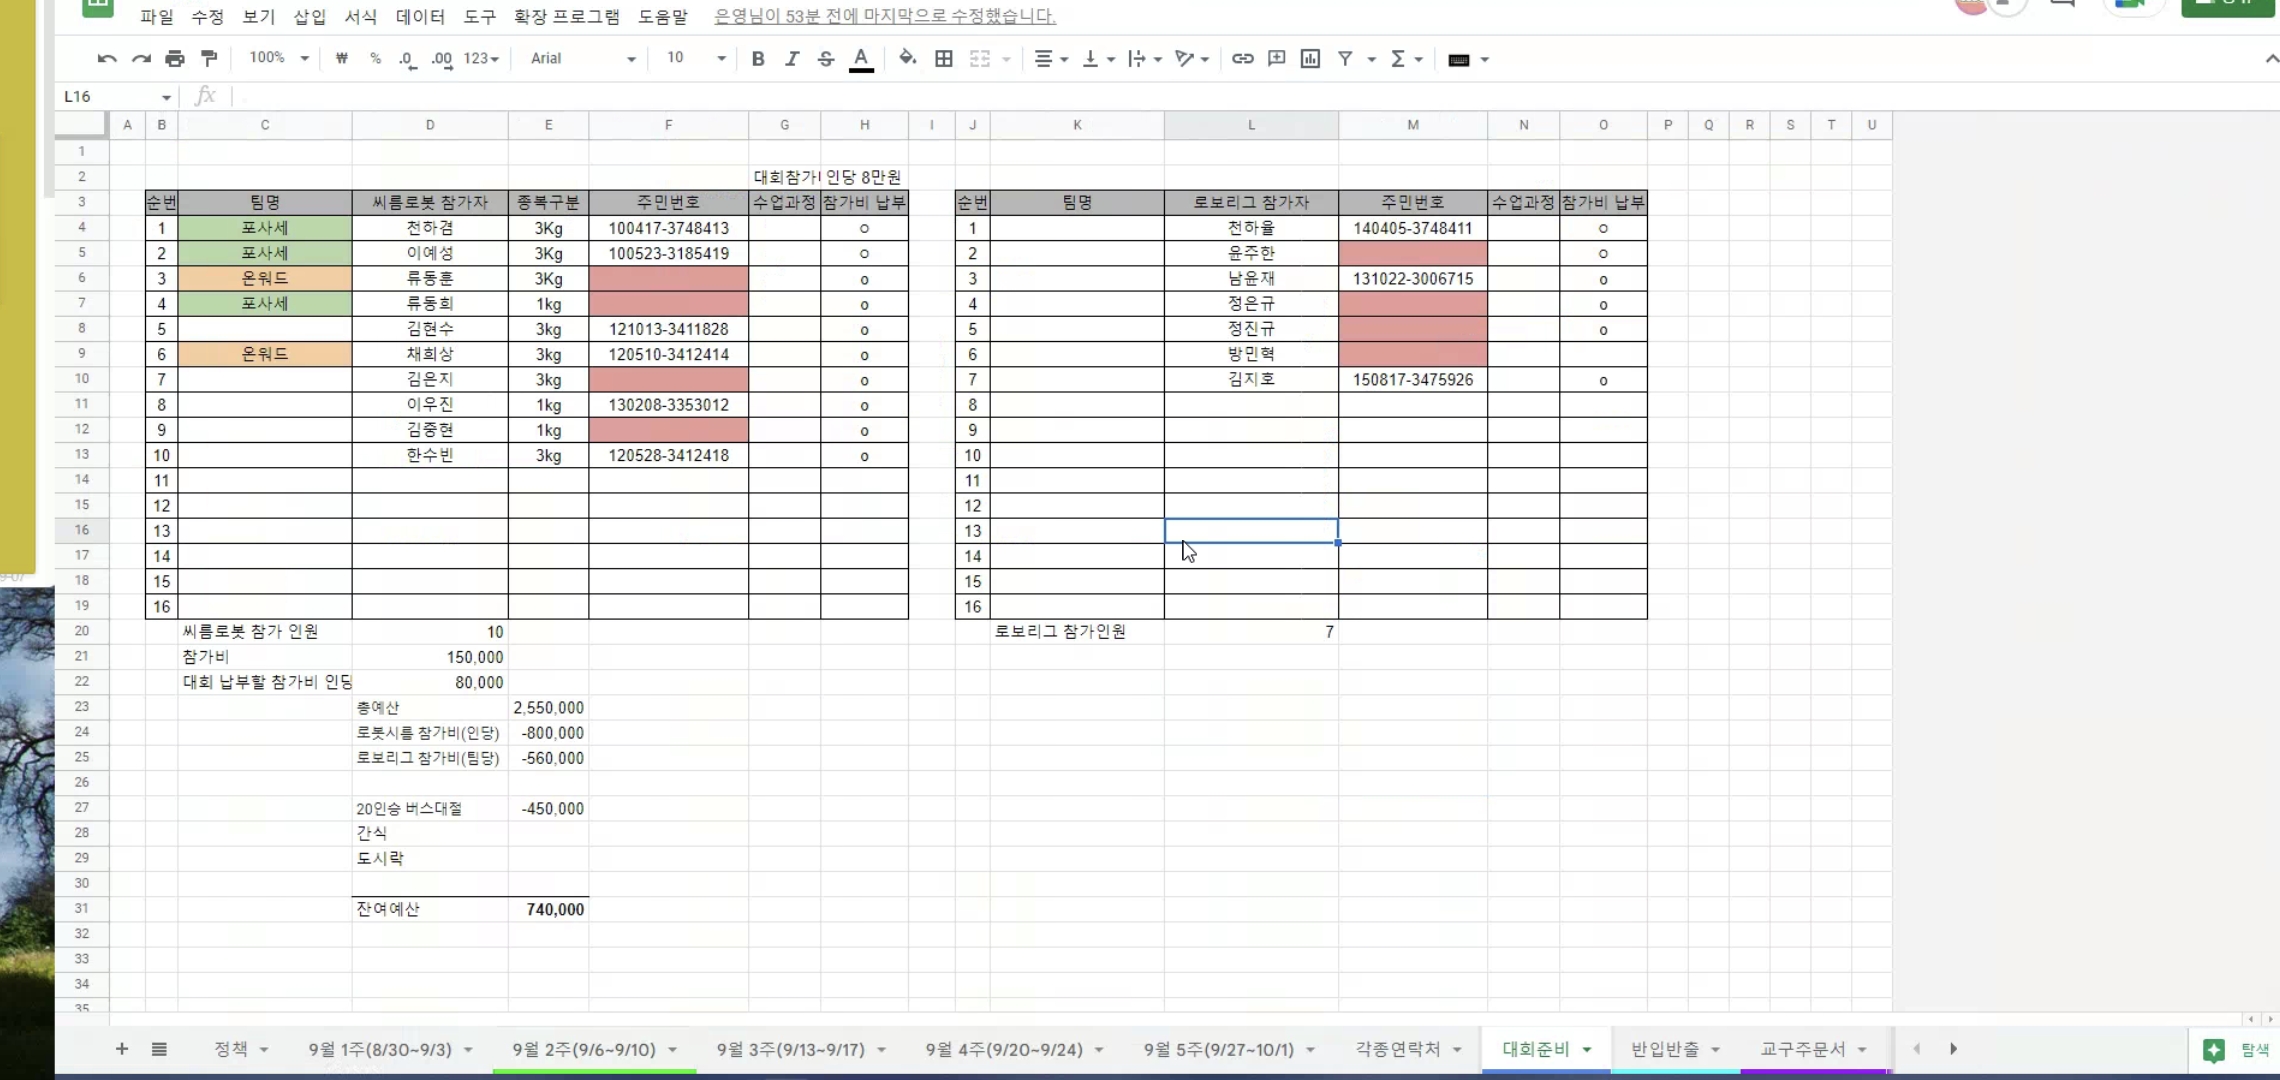Select the paint format roller icon

click(x=209, y=59)
